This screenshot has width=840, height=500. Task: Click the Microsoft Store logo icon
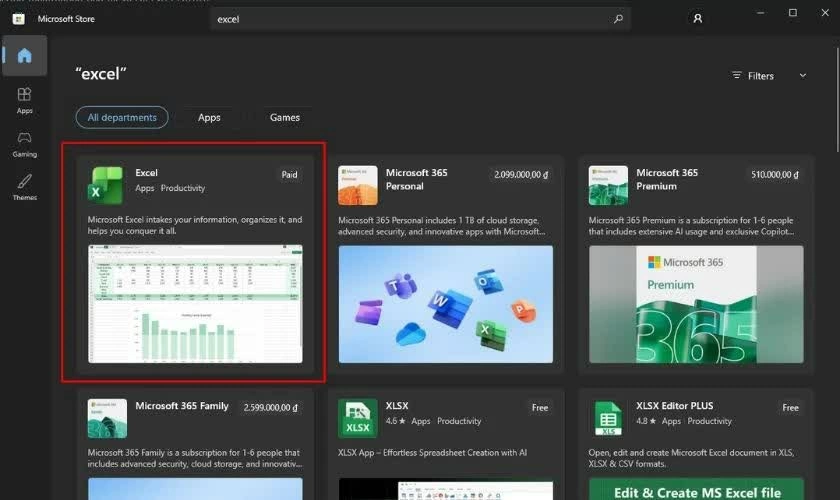tap(18, 19)
